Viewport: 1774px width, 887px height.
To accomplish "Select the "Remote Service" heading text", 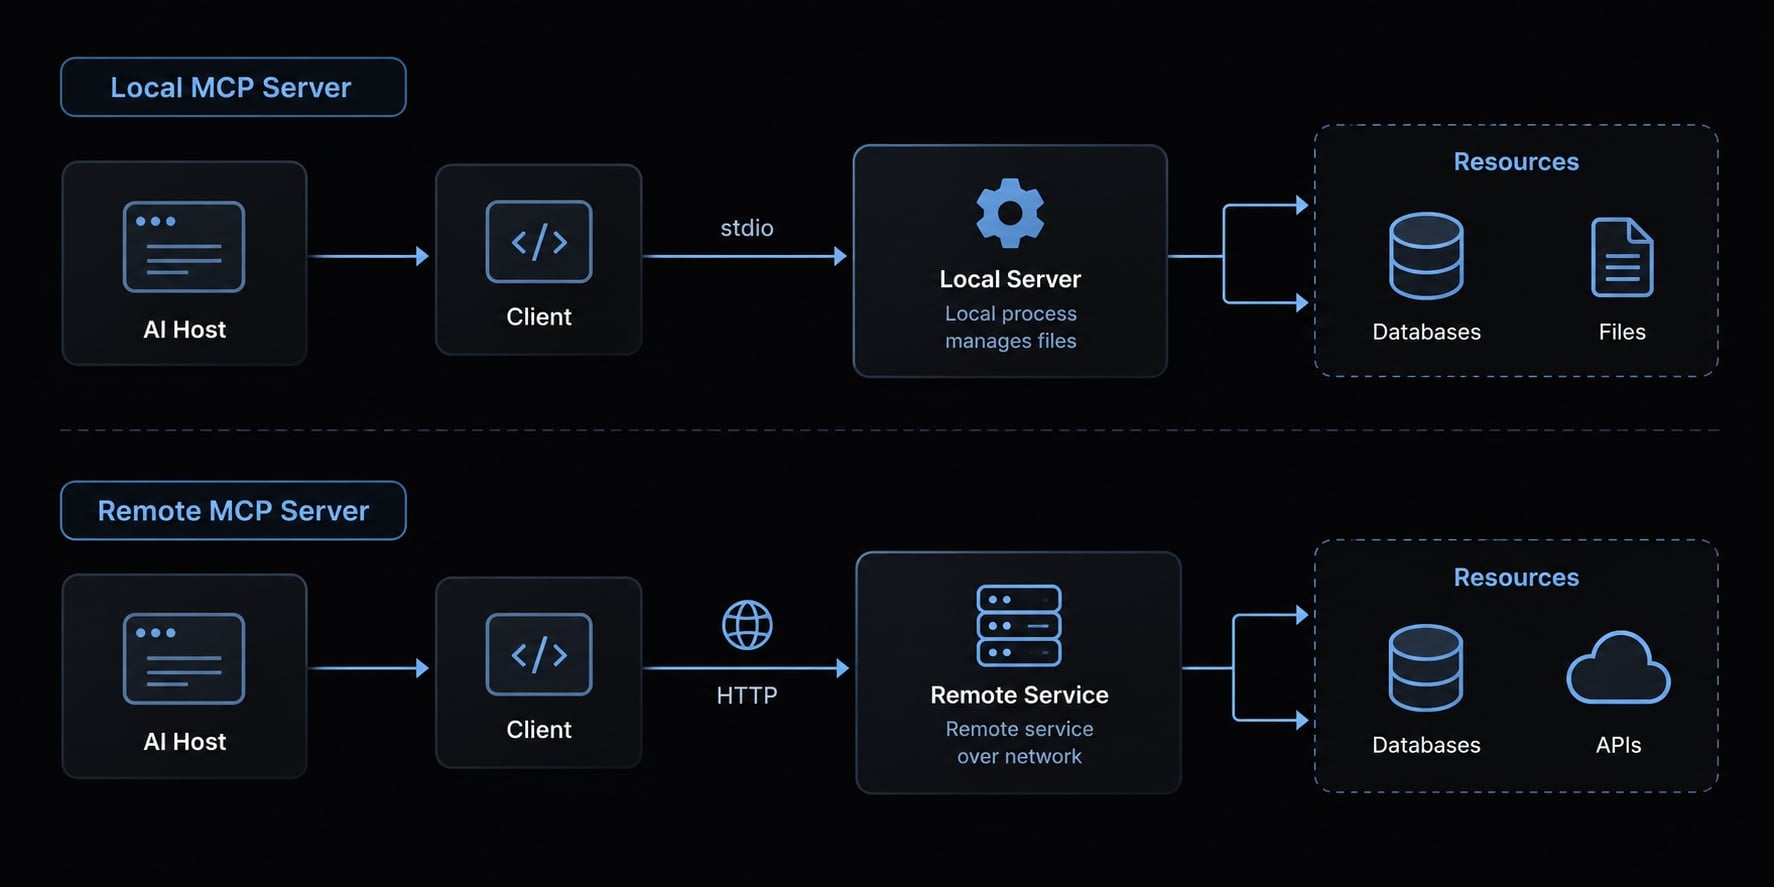I will (x=1019, y=695).
